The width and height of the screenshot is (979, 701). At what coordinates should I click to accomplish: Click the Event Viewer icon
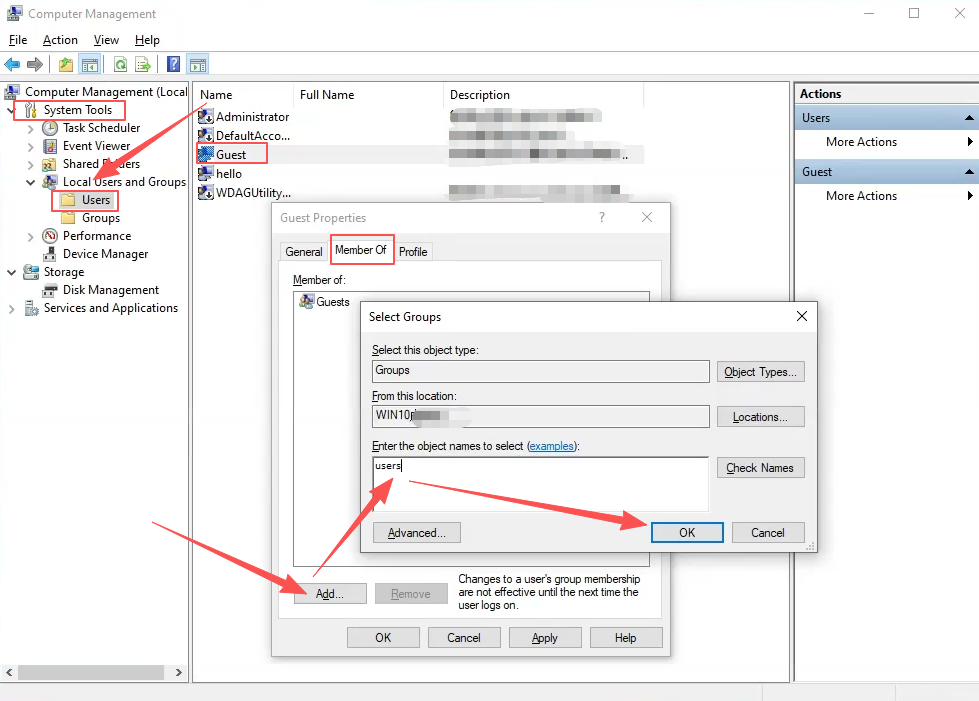(50, 146)
